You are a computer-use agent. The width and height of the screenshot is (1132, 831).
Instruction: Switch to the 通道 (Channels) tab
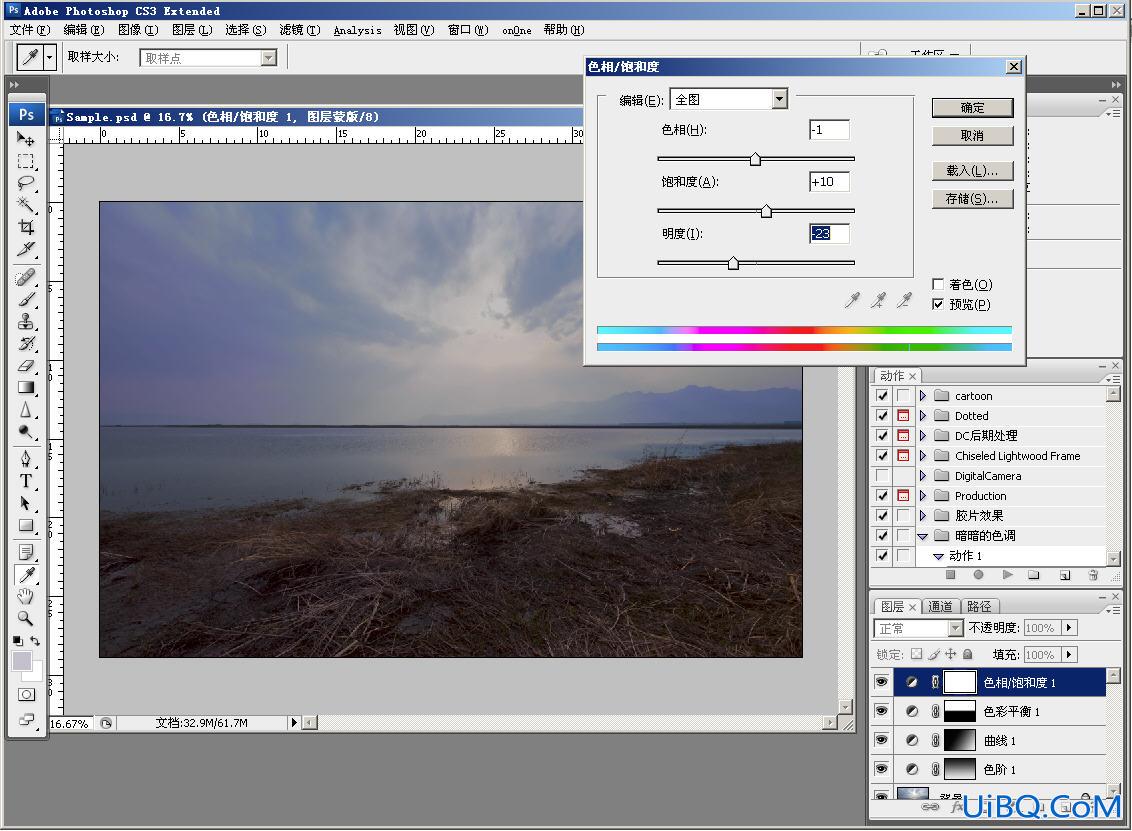click(940, 606)
